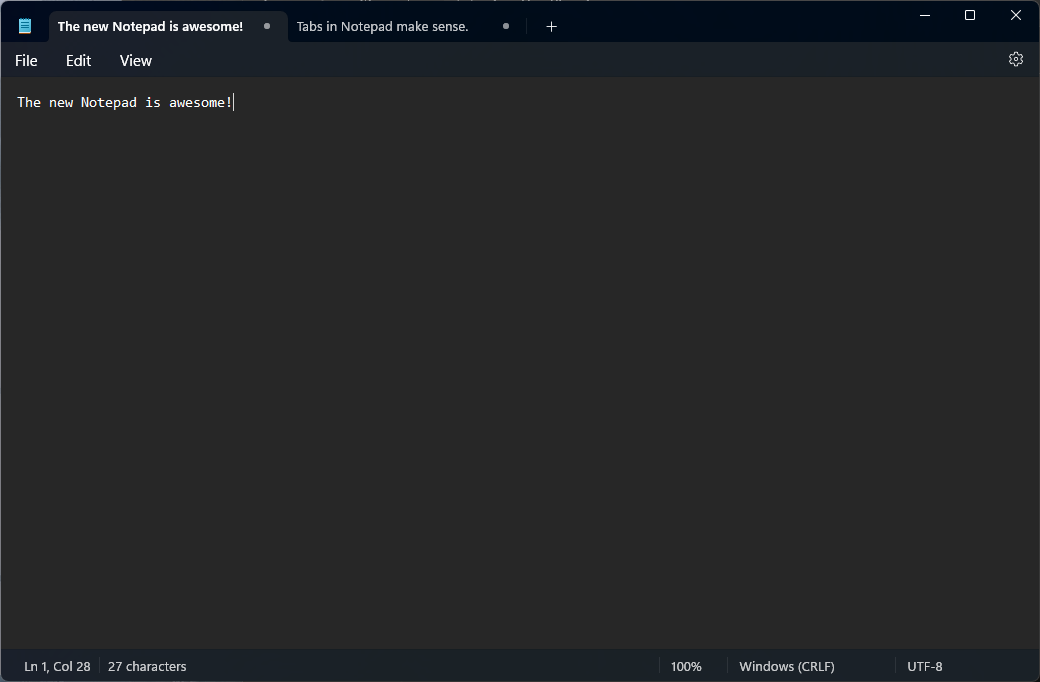Screen dimensions: 1040x682
Task: Click the text line 'The new Notepad is awesome!'
Action: (x=125, y=102)
